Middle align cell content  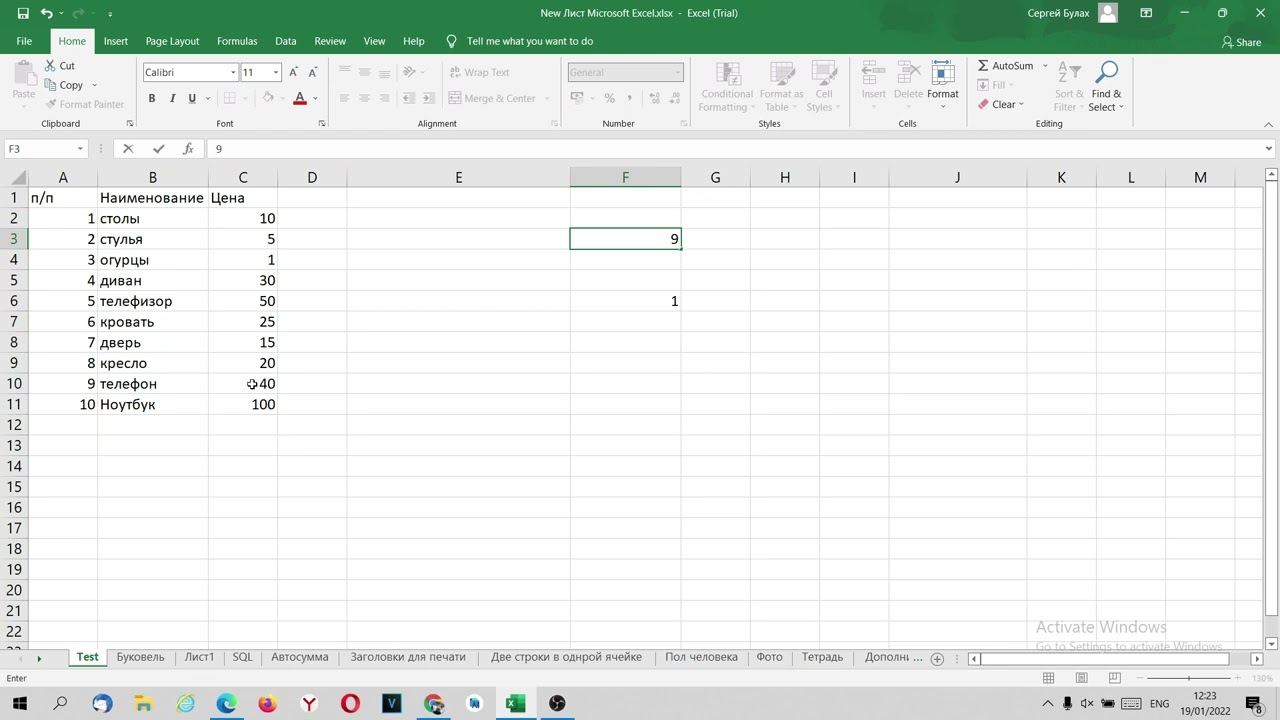pos(364,72)
